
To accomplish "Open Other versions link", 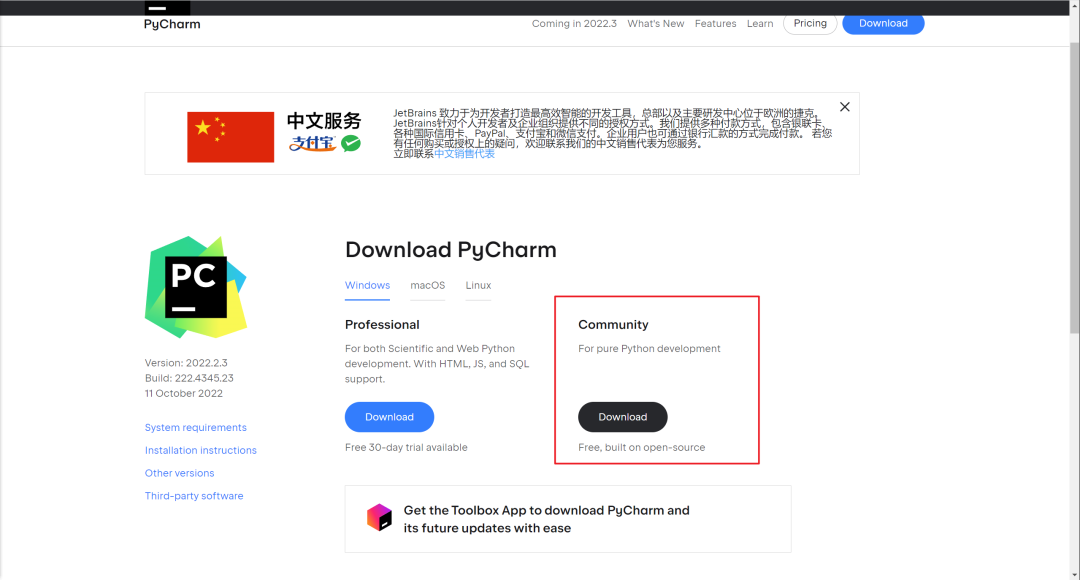I will pos(179,473).
